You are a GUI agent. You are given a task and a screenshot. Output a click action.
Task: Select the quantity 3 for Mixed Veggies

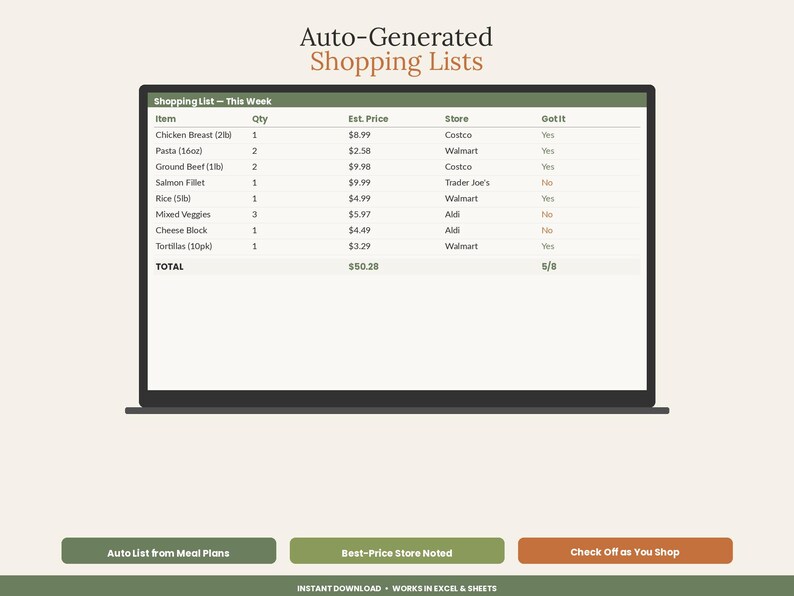[255, 215]
